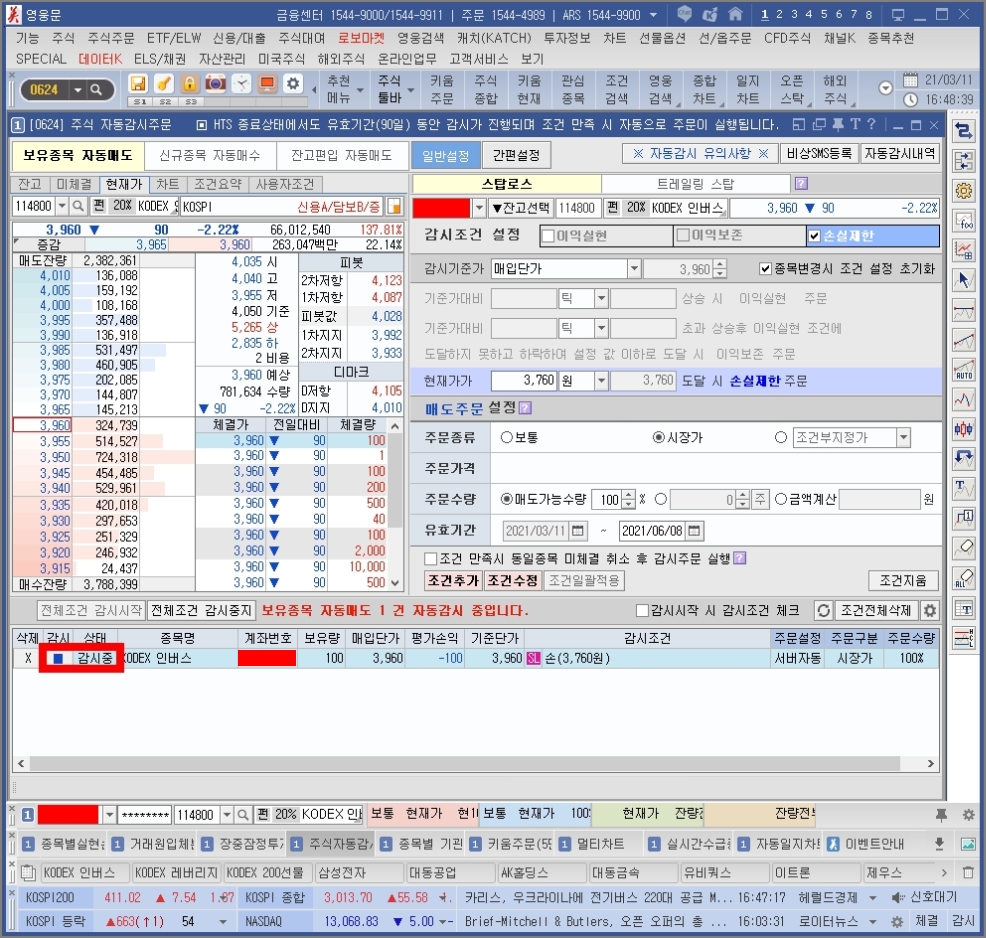
Task: Open the 매입단가 reference price dropdown
Action: [x=634, y=269]
